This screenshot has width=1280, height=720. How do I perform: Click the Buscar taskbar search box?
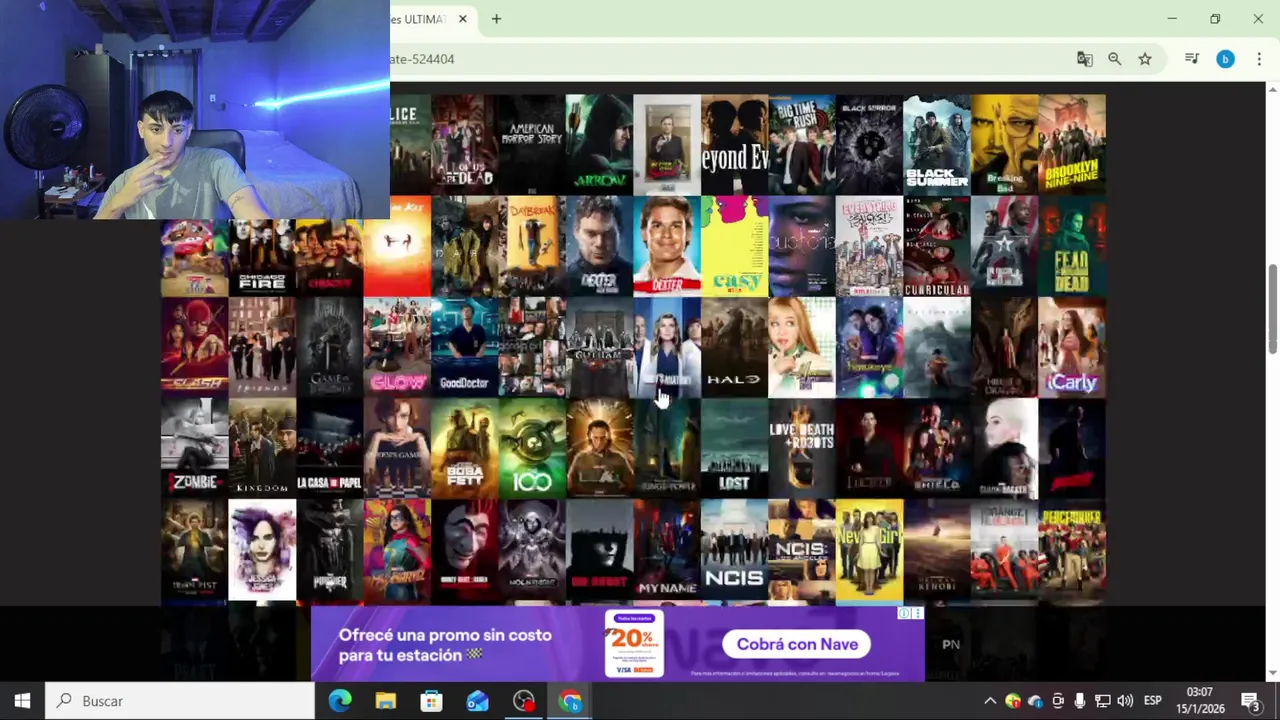pos(180,701)
